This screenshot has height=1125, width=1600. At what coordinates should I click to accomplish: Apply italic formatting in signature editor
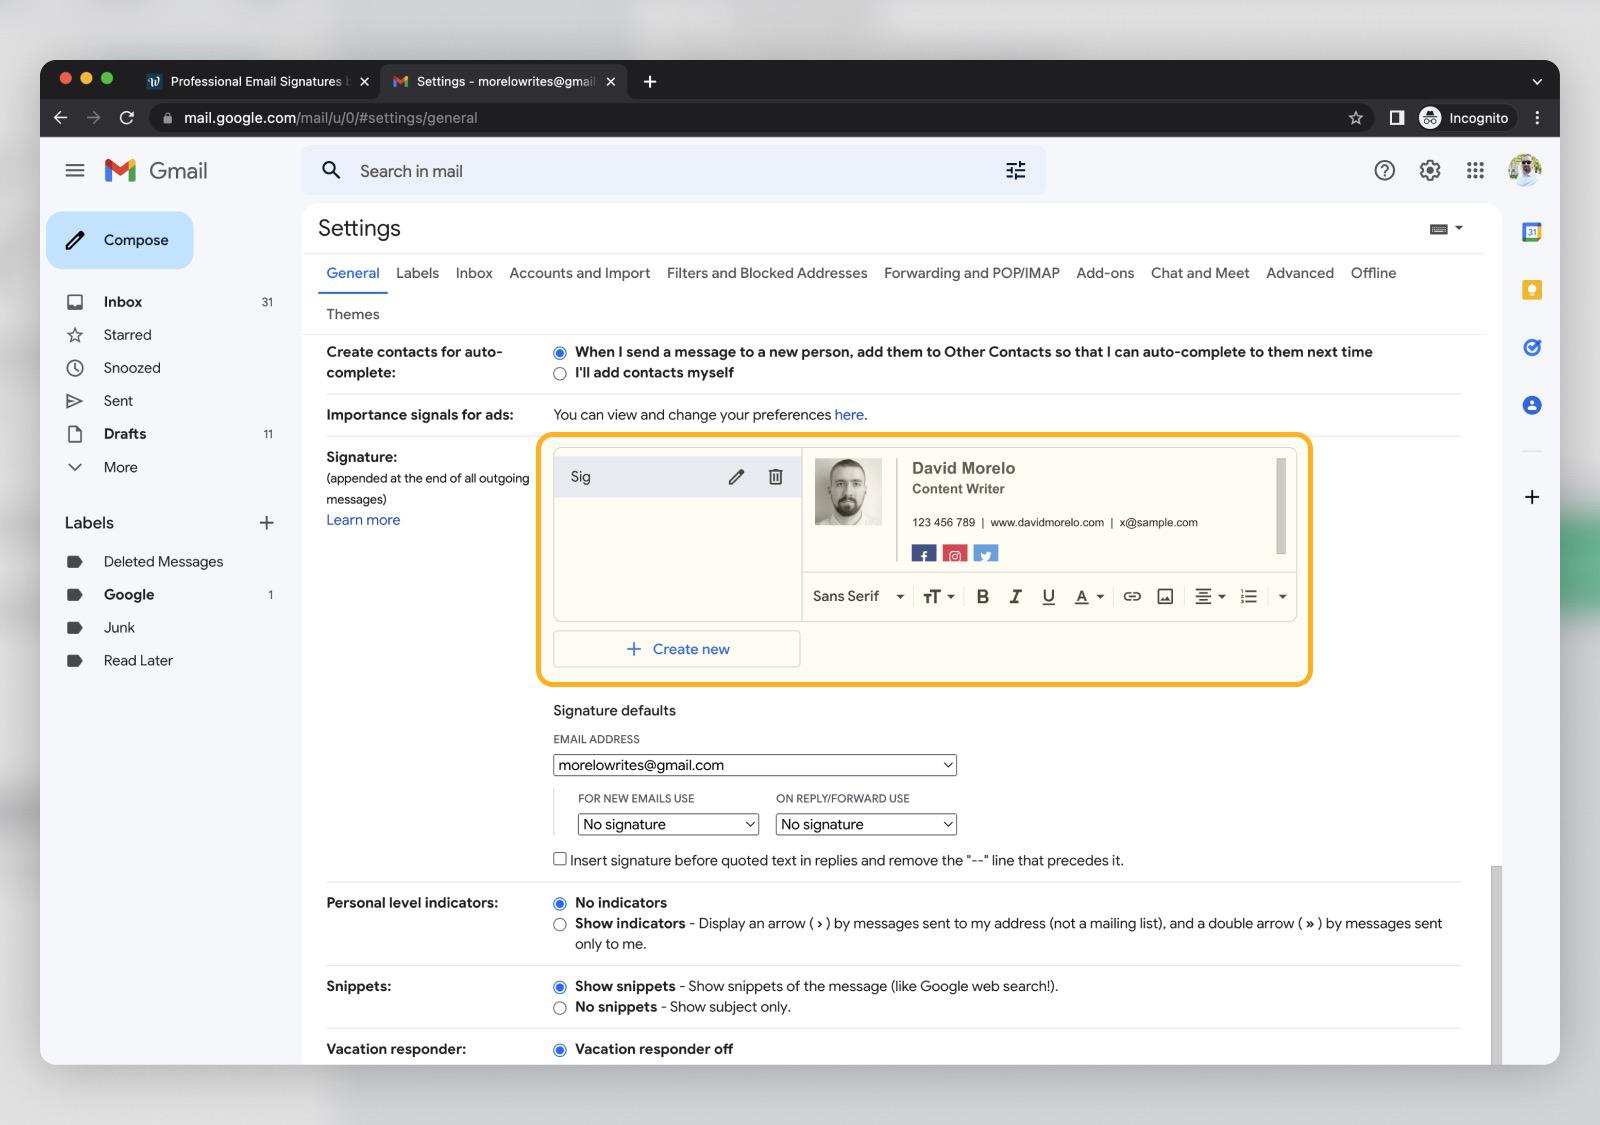coord(1015,595)
